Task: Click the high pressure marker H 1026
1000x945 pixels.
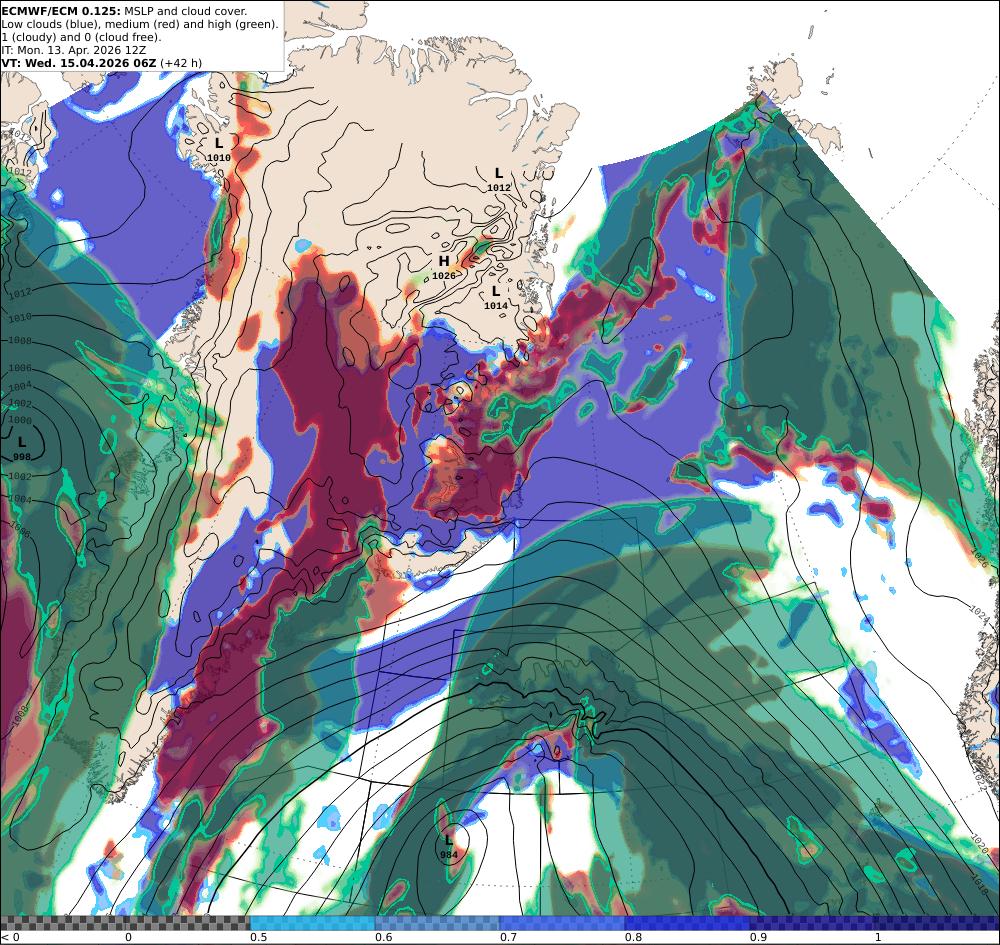Action: coord(444,268)
